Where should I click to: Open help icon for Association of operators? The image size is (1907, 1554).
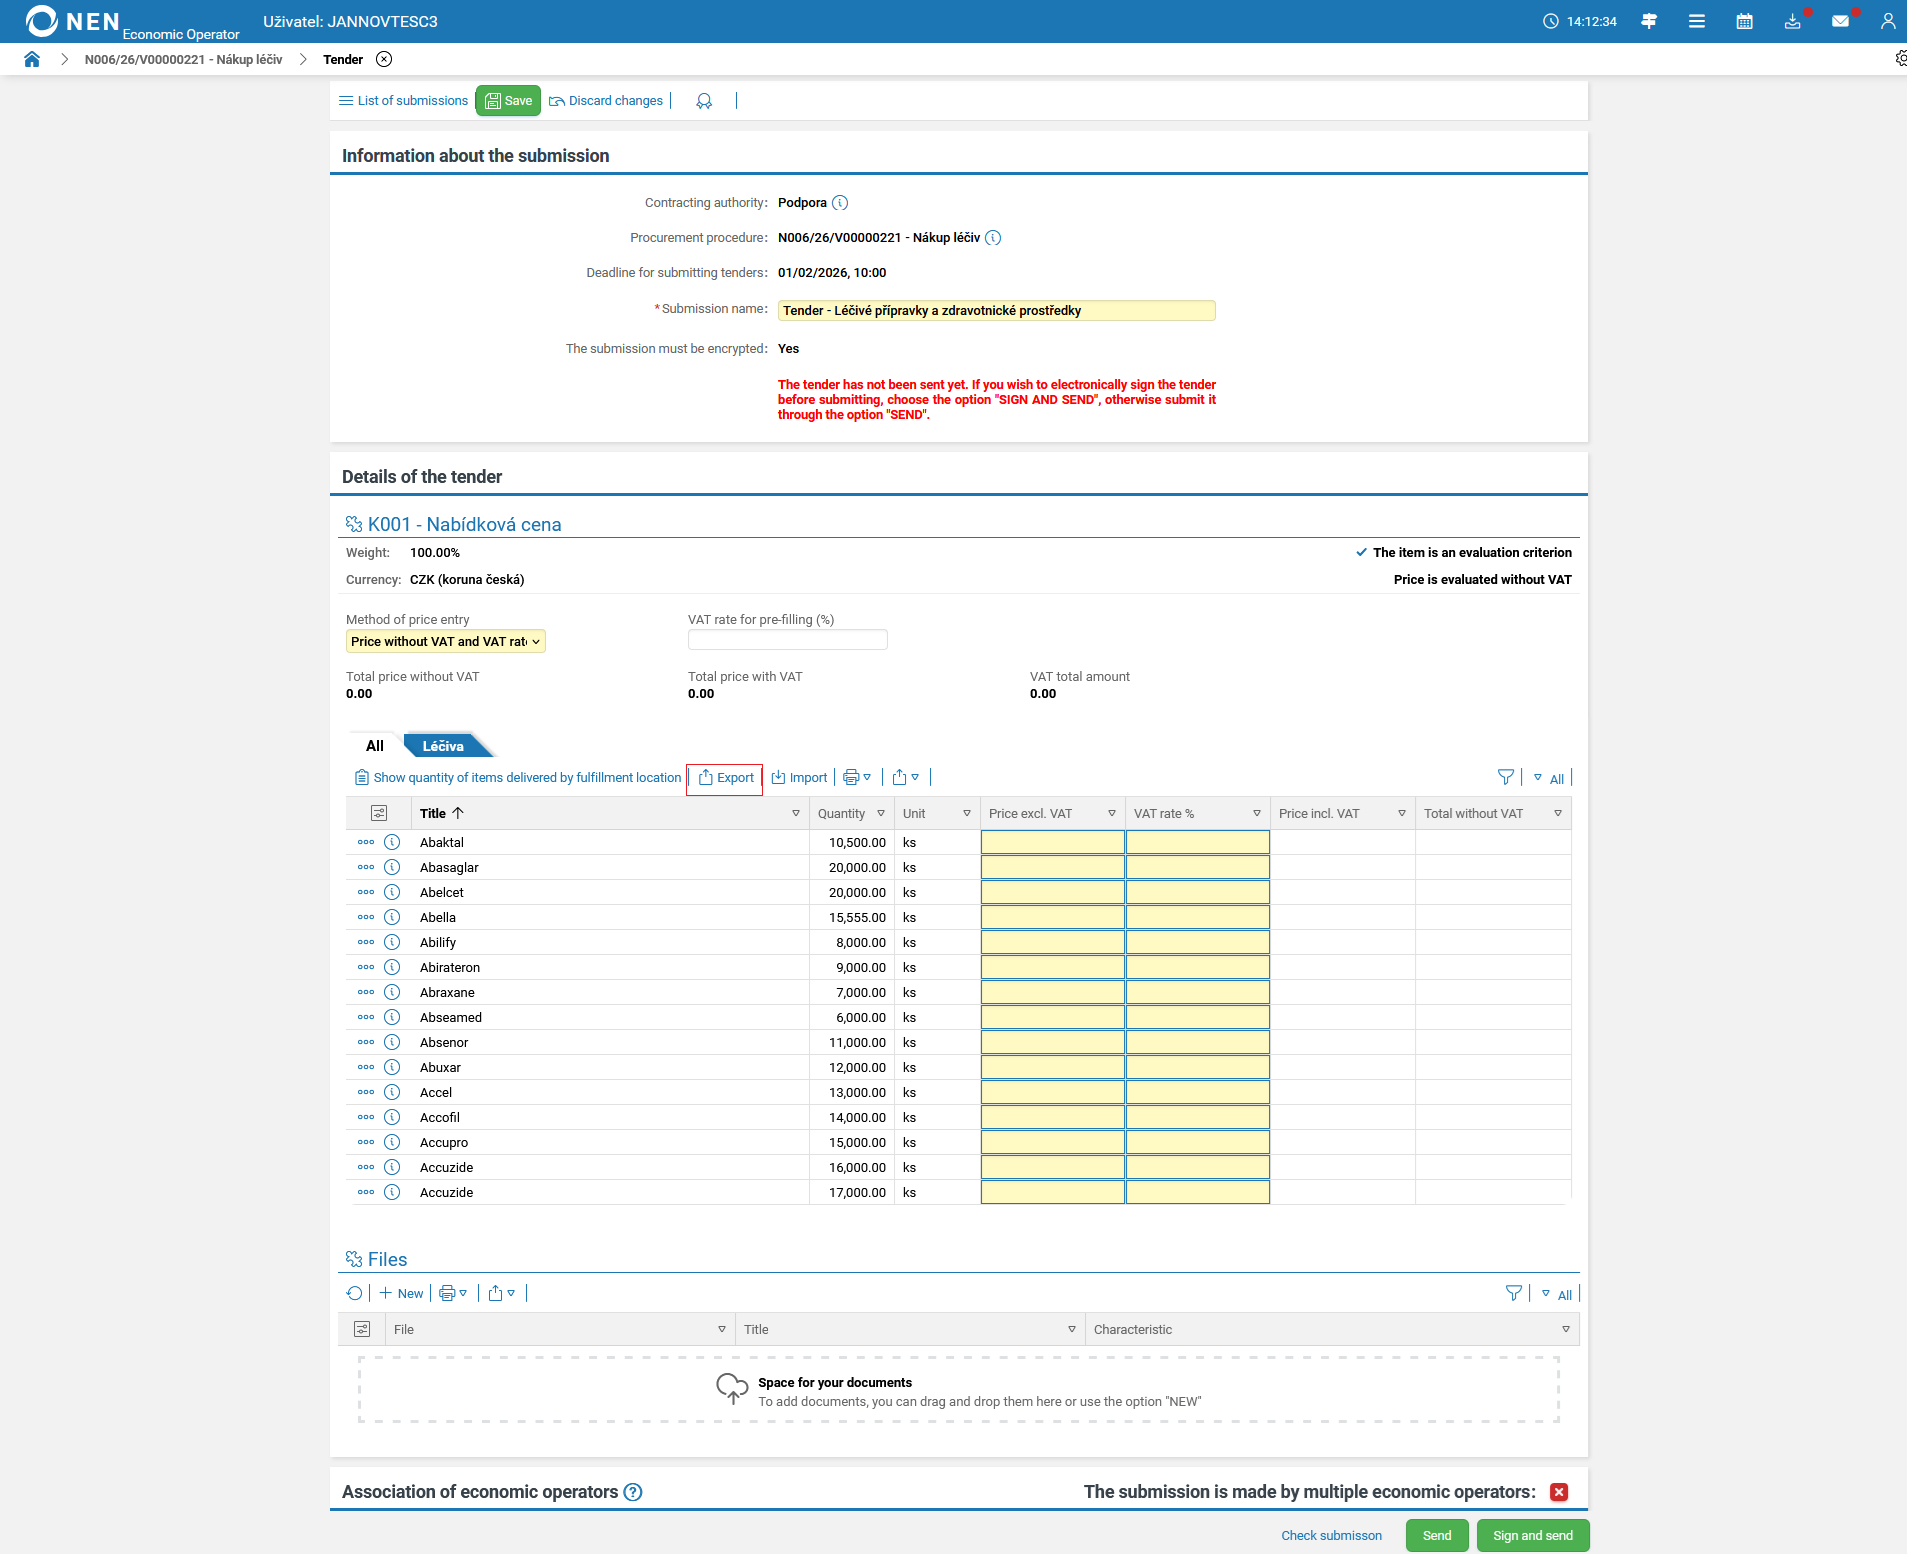pyautogui.click(x=633, y=1492)
